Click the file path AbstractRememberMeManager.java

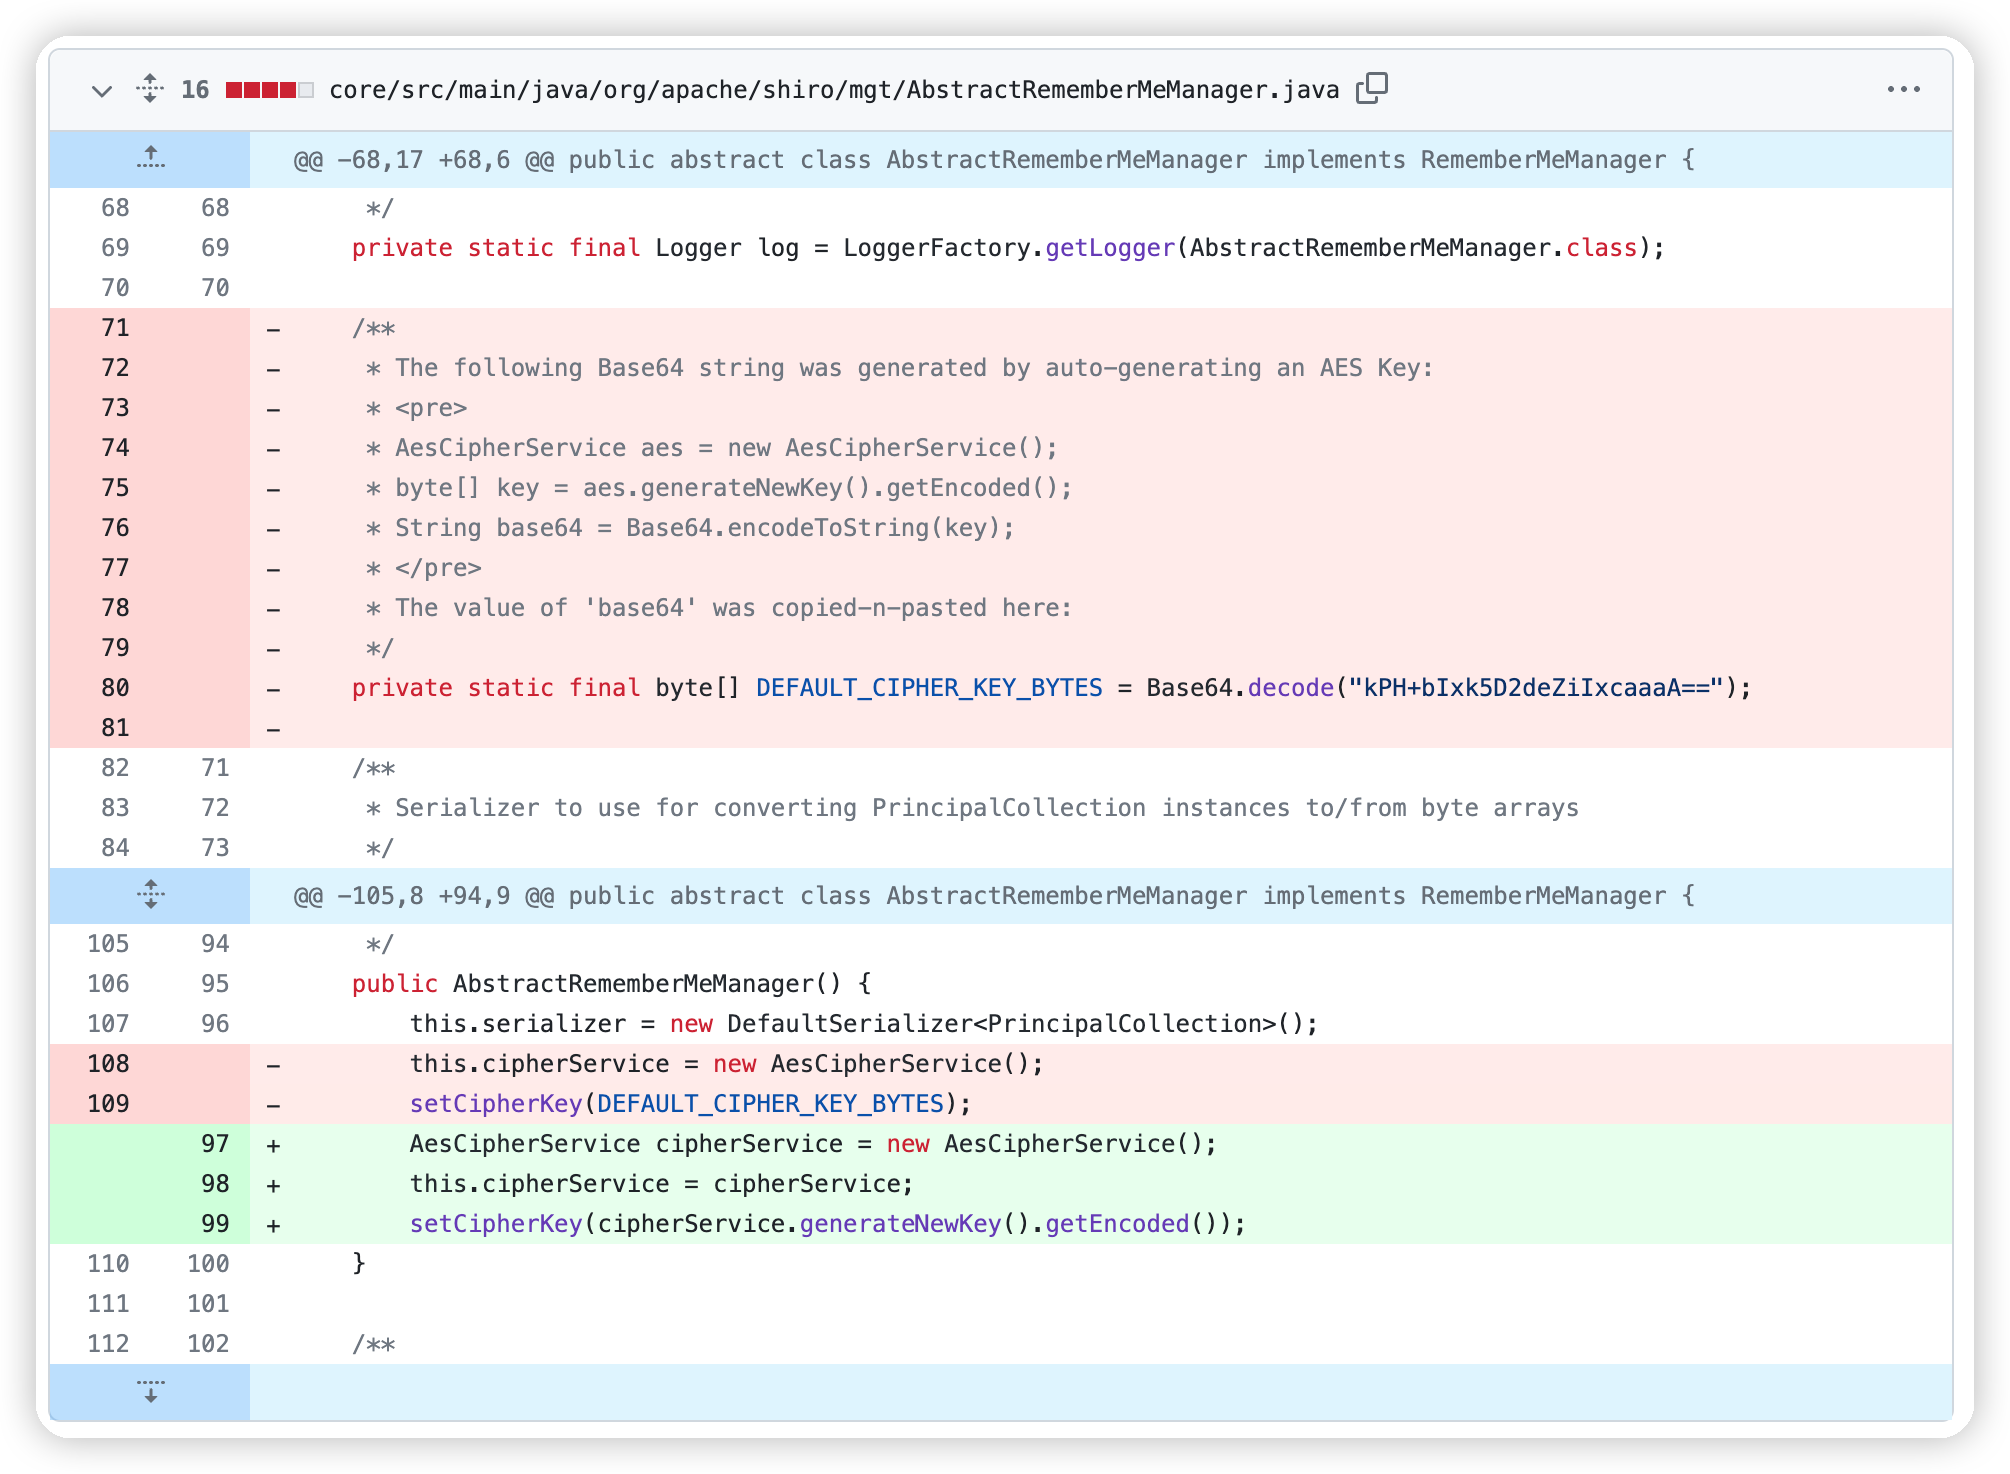pyautogui.click(x=834, y=90)
